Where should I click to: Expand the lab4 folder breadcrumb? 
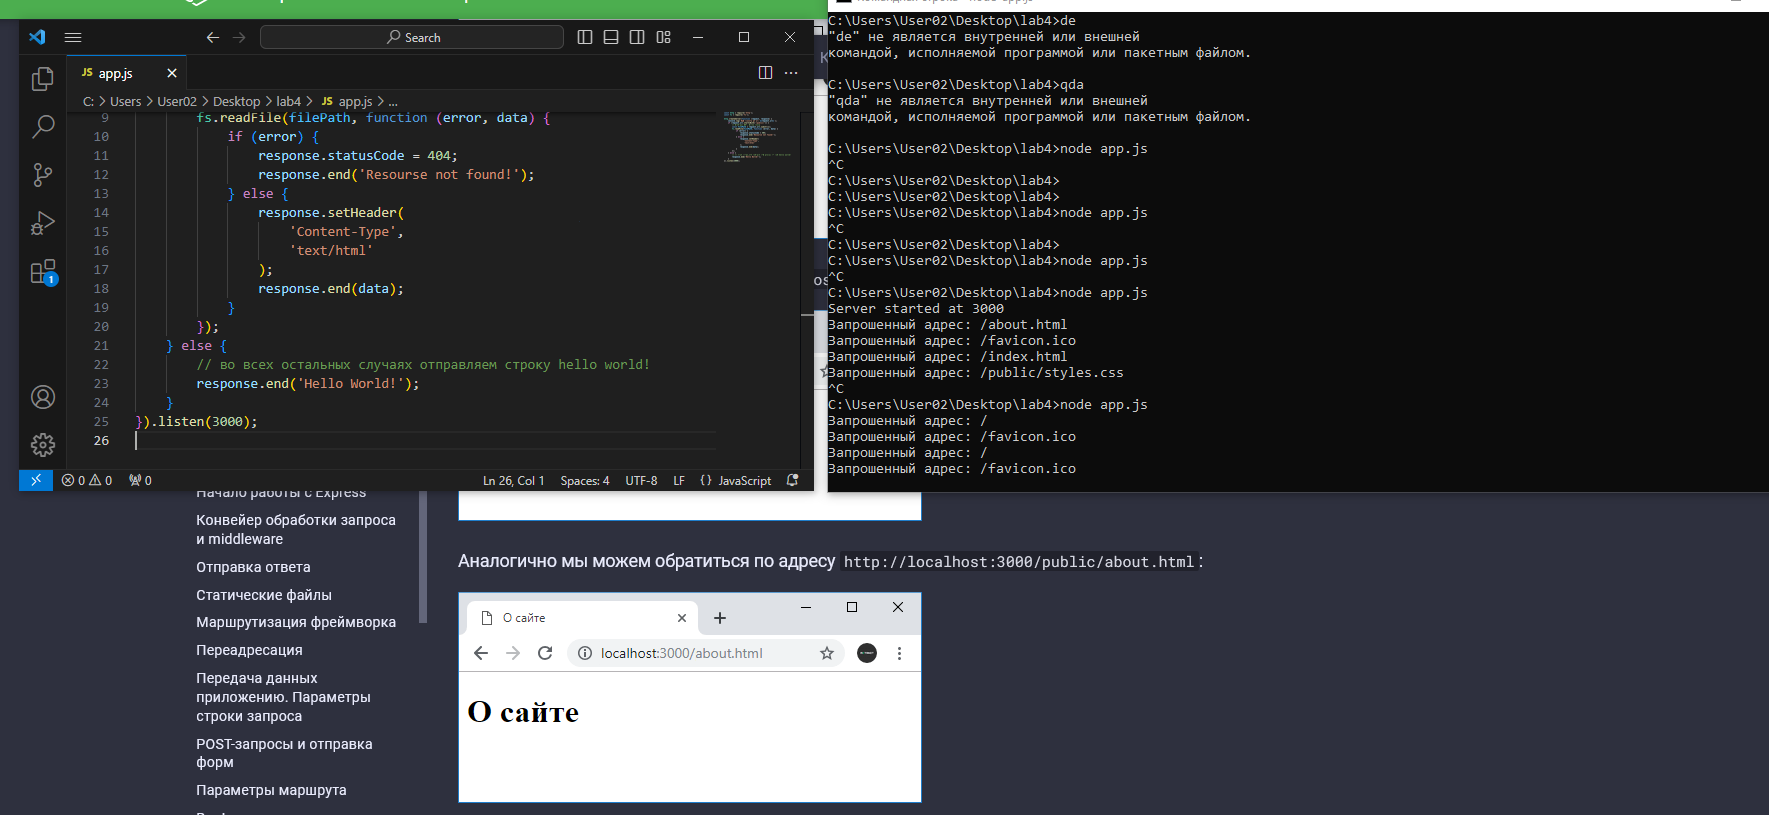pyautogui.click(x=288, y=102)
